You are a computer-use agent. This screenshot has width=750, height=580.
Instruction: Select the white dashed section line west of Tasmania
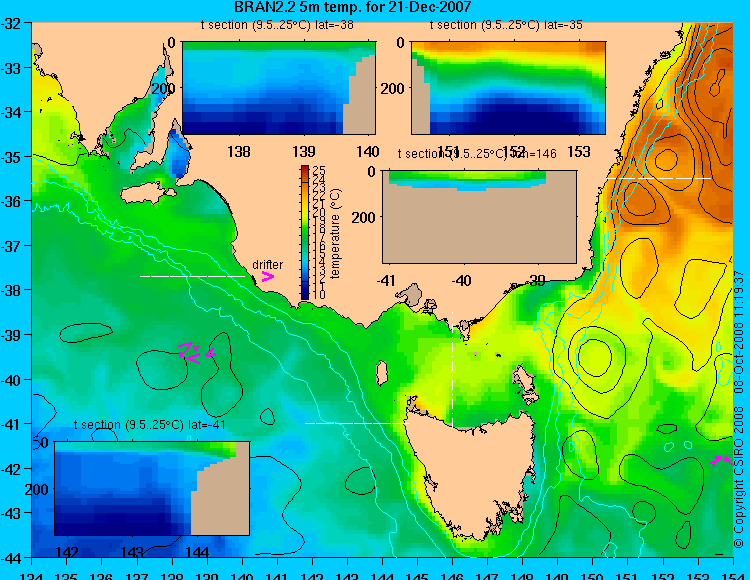click(357, 423)
